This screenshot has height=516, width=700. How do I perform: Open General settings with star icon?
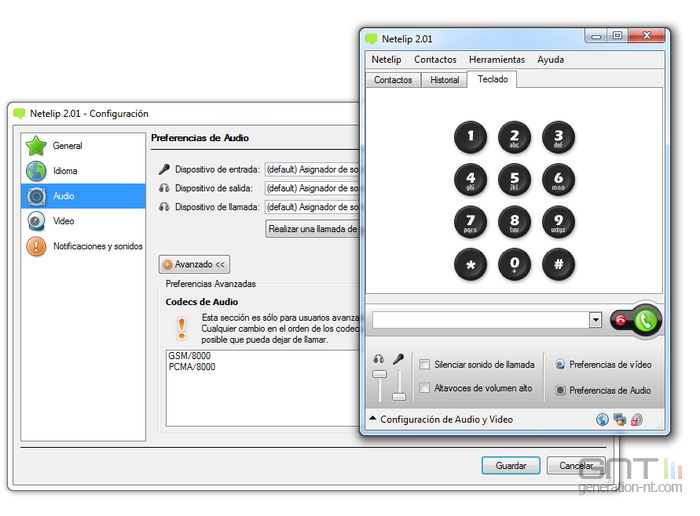[x=83, y=146]
